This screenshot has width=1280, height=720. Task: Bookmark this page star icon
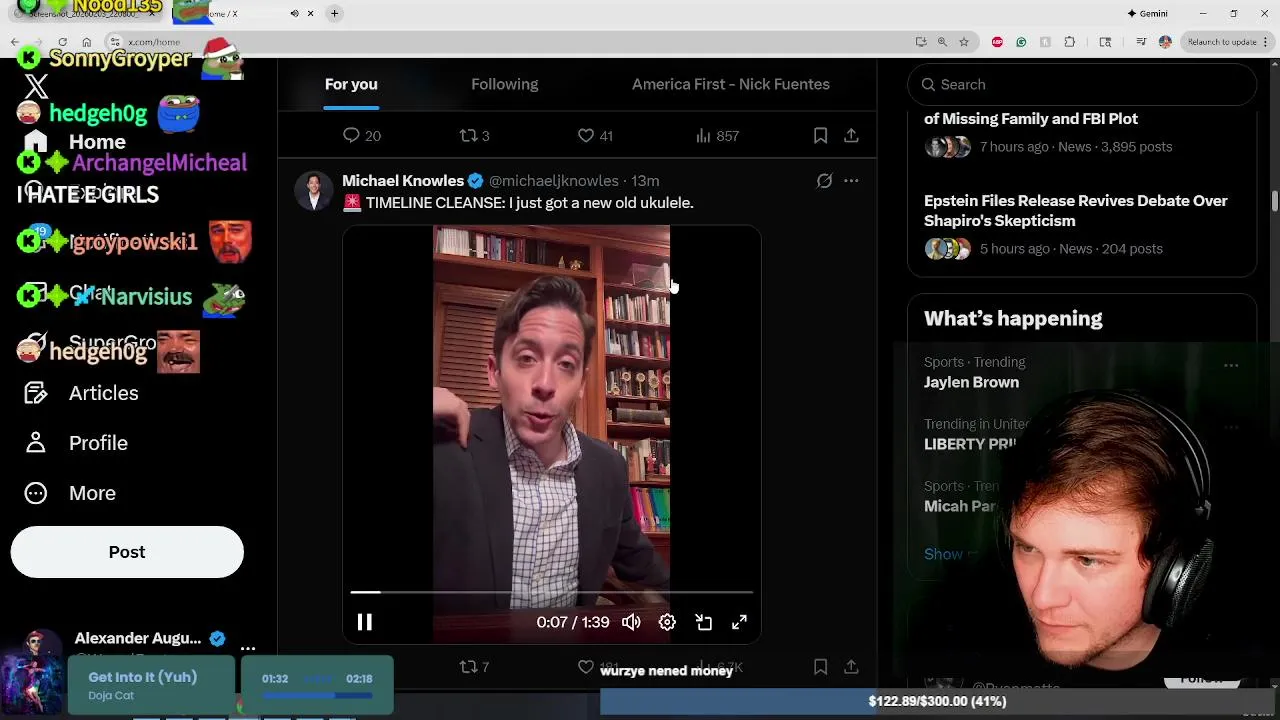tap(964, 42)
